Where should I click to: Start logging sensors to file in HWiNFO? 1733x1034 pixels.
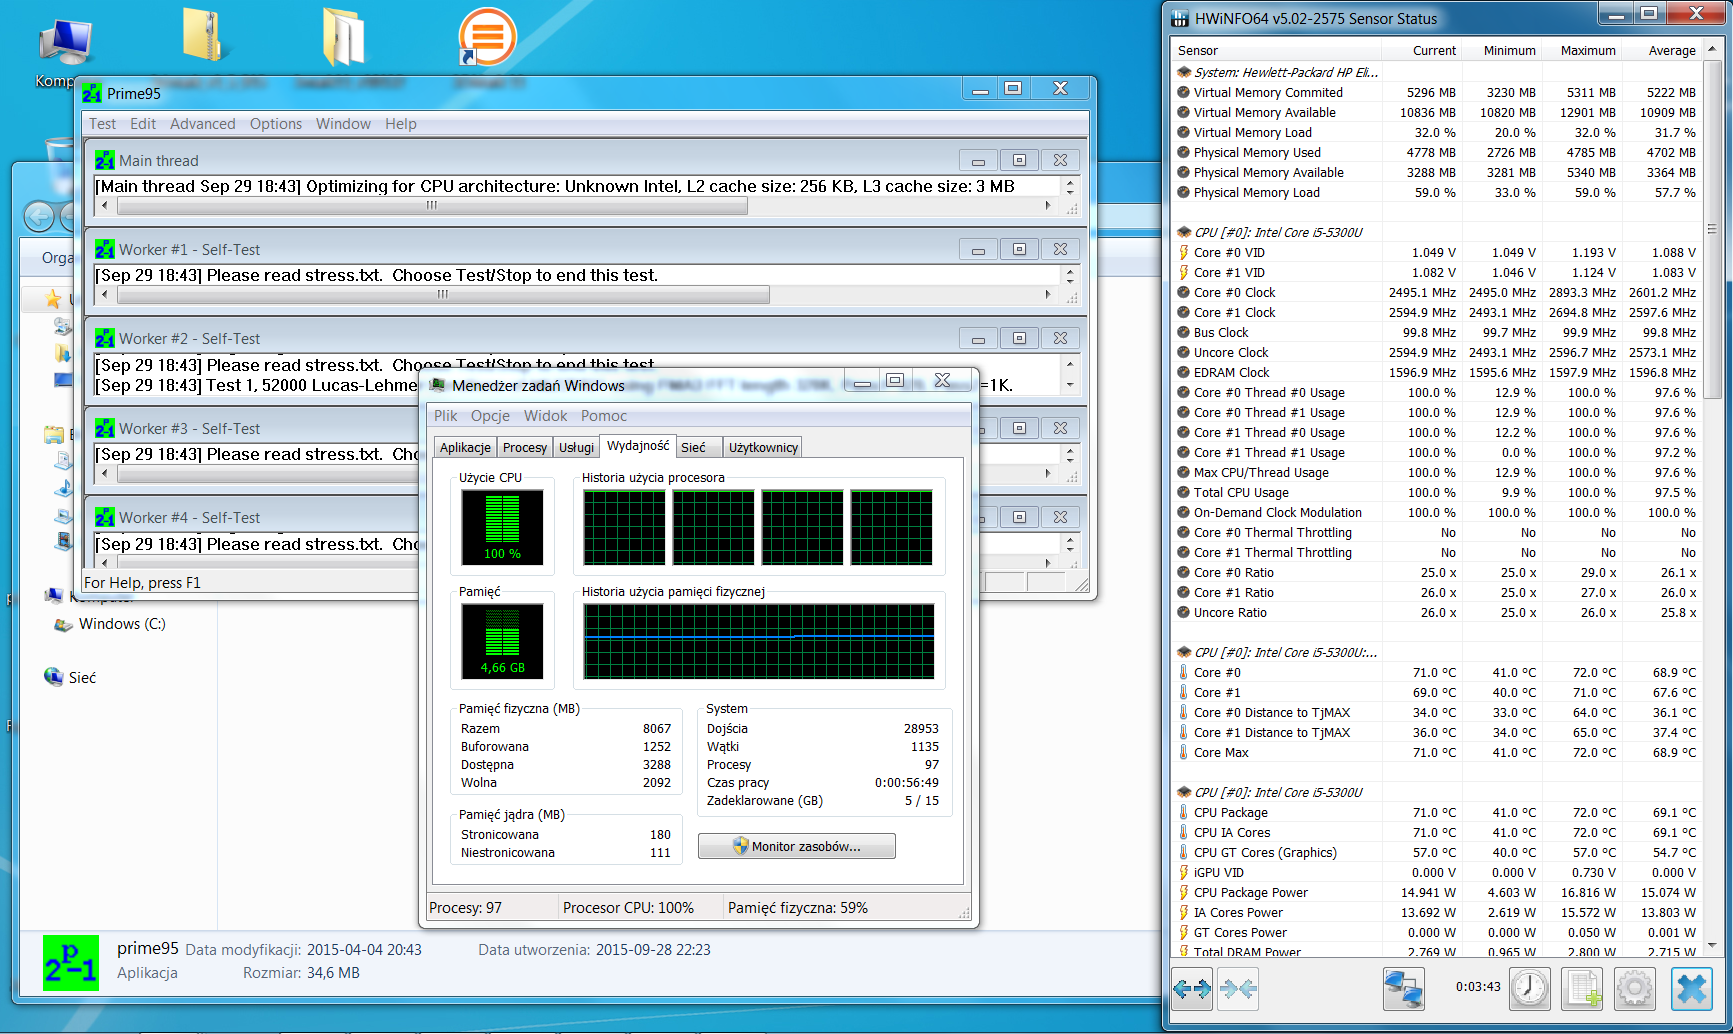1583,989
